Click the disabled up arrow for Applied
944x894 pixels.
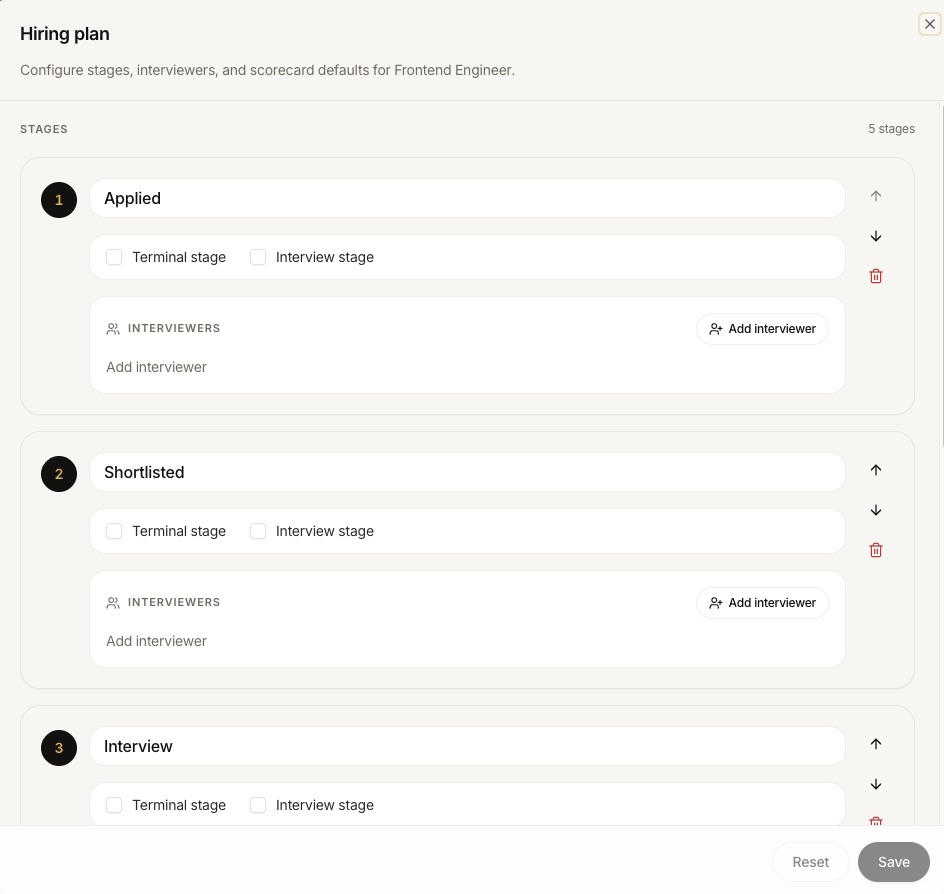tap(876, 196)
